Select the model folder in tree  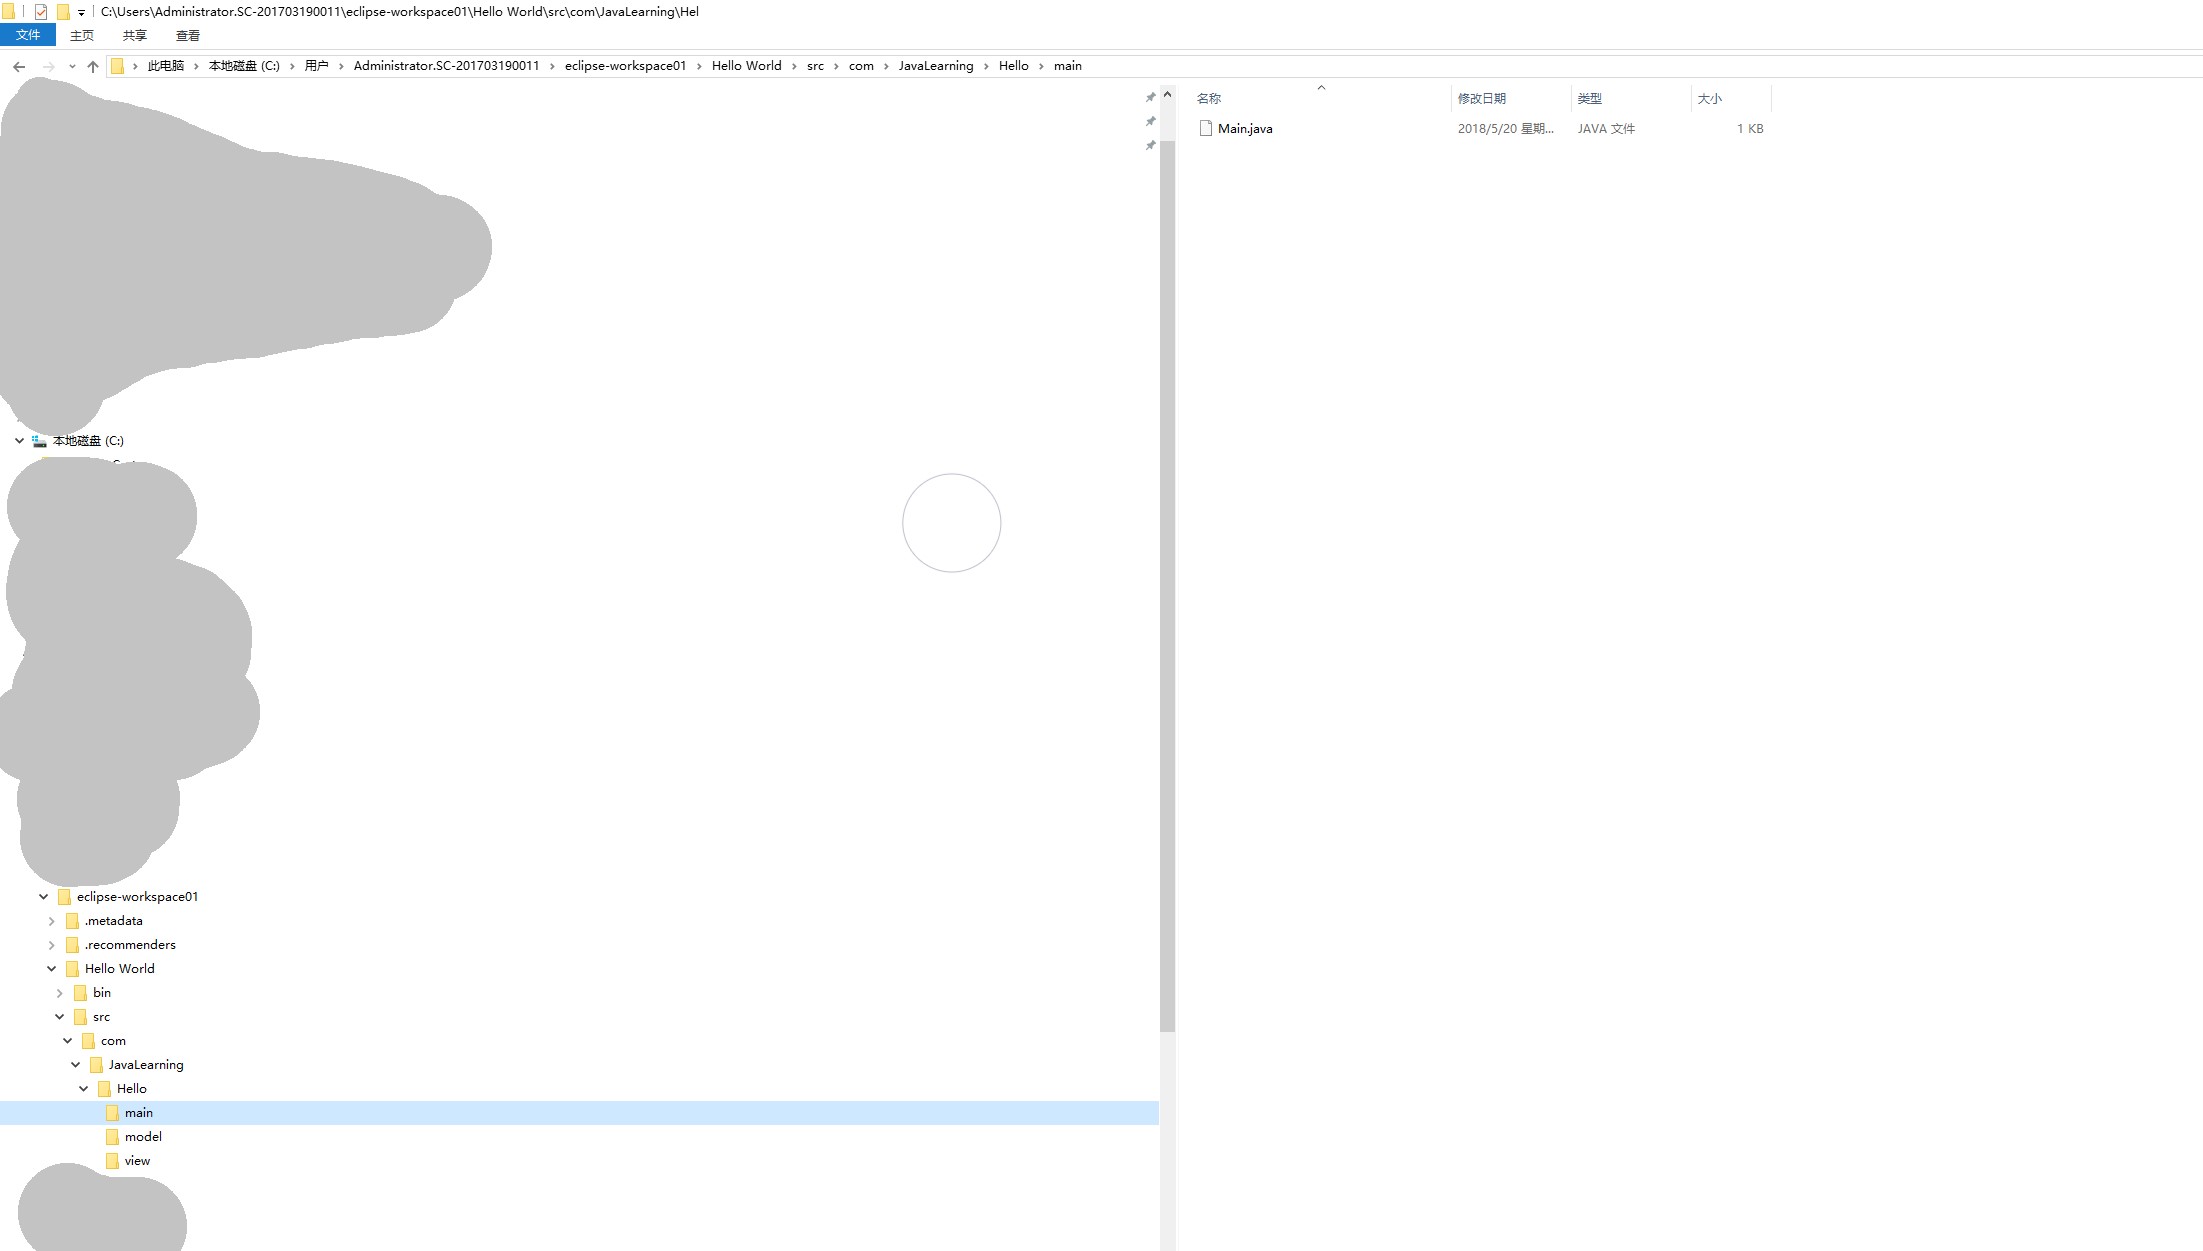pos(143,1137)
